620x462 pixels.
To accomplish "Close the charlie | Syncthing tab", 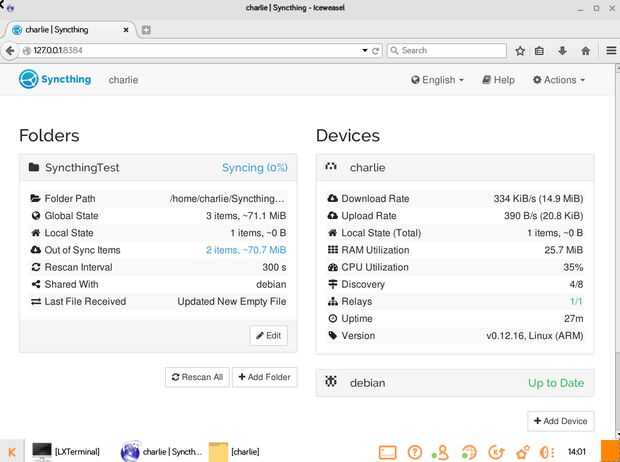I will 126,30.
